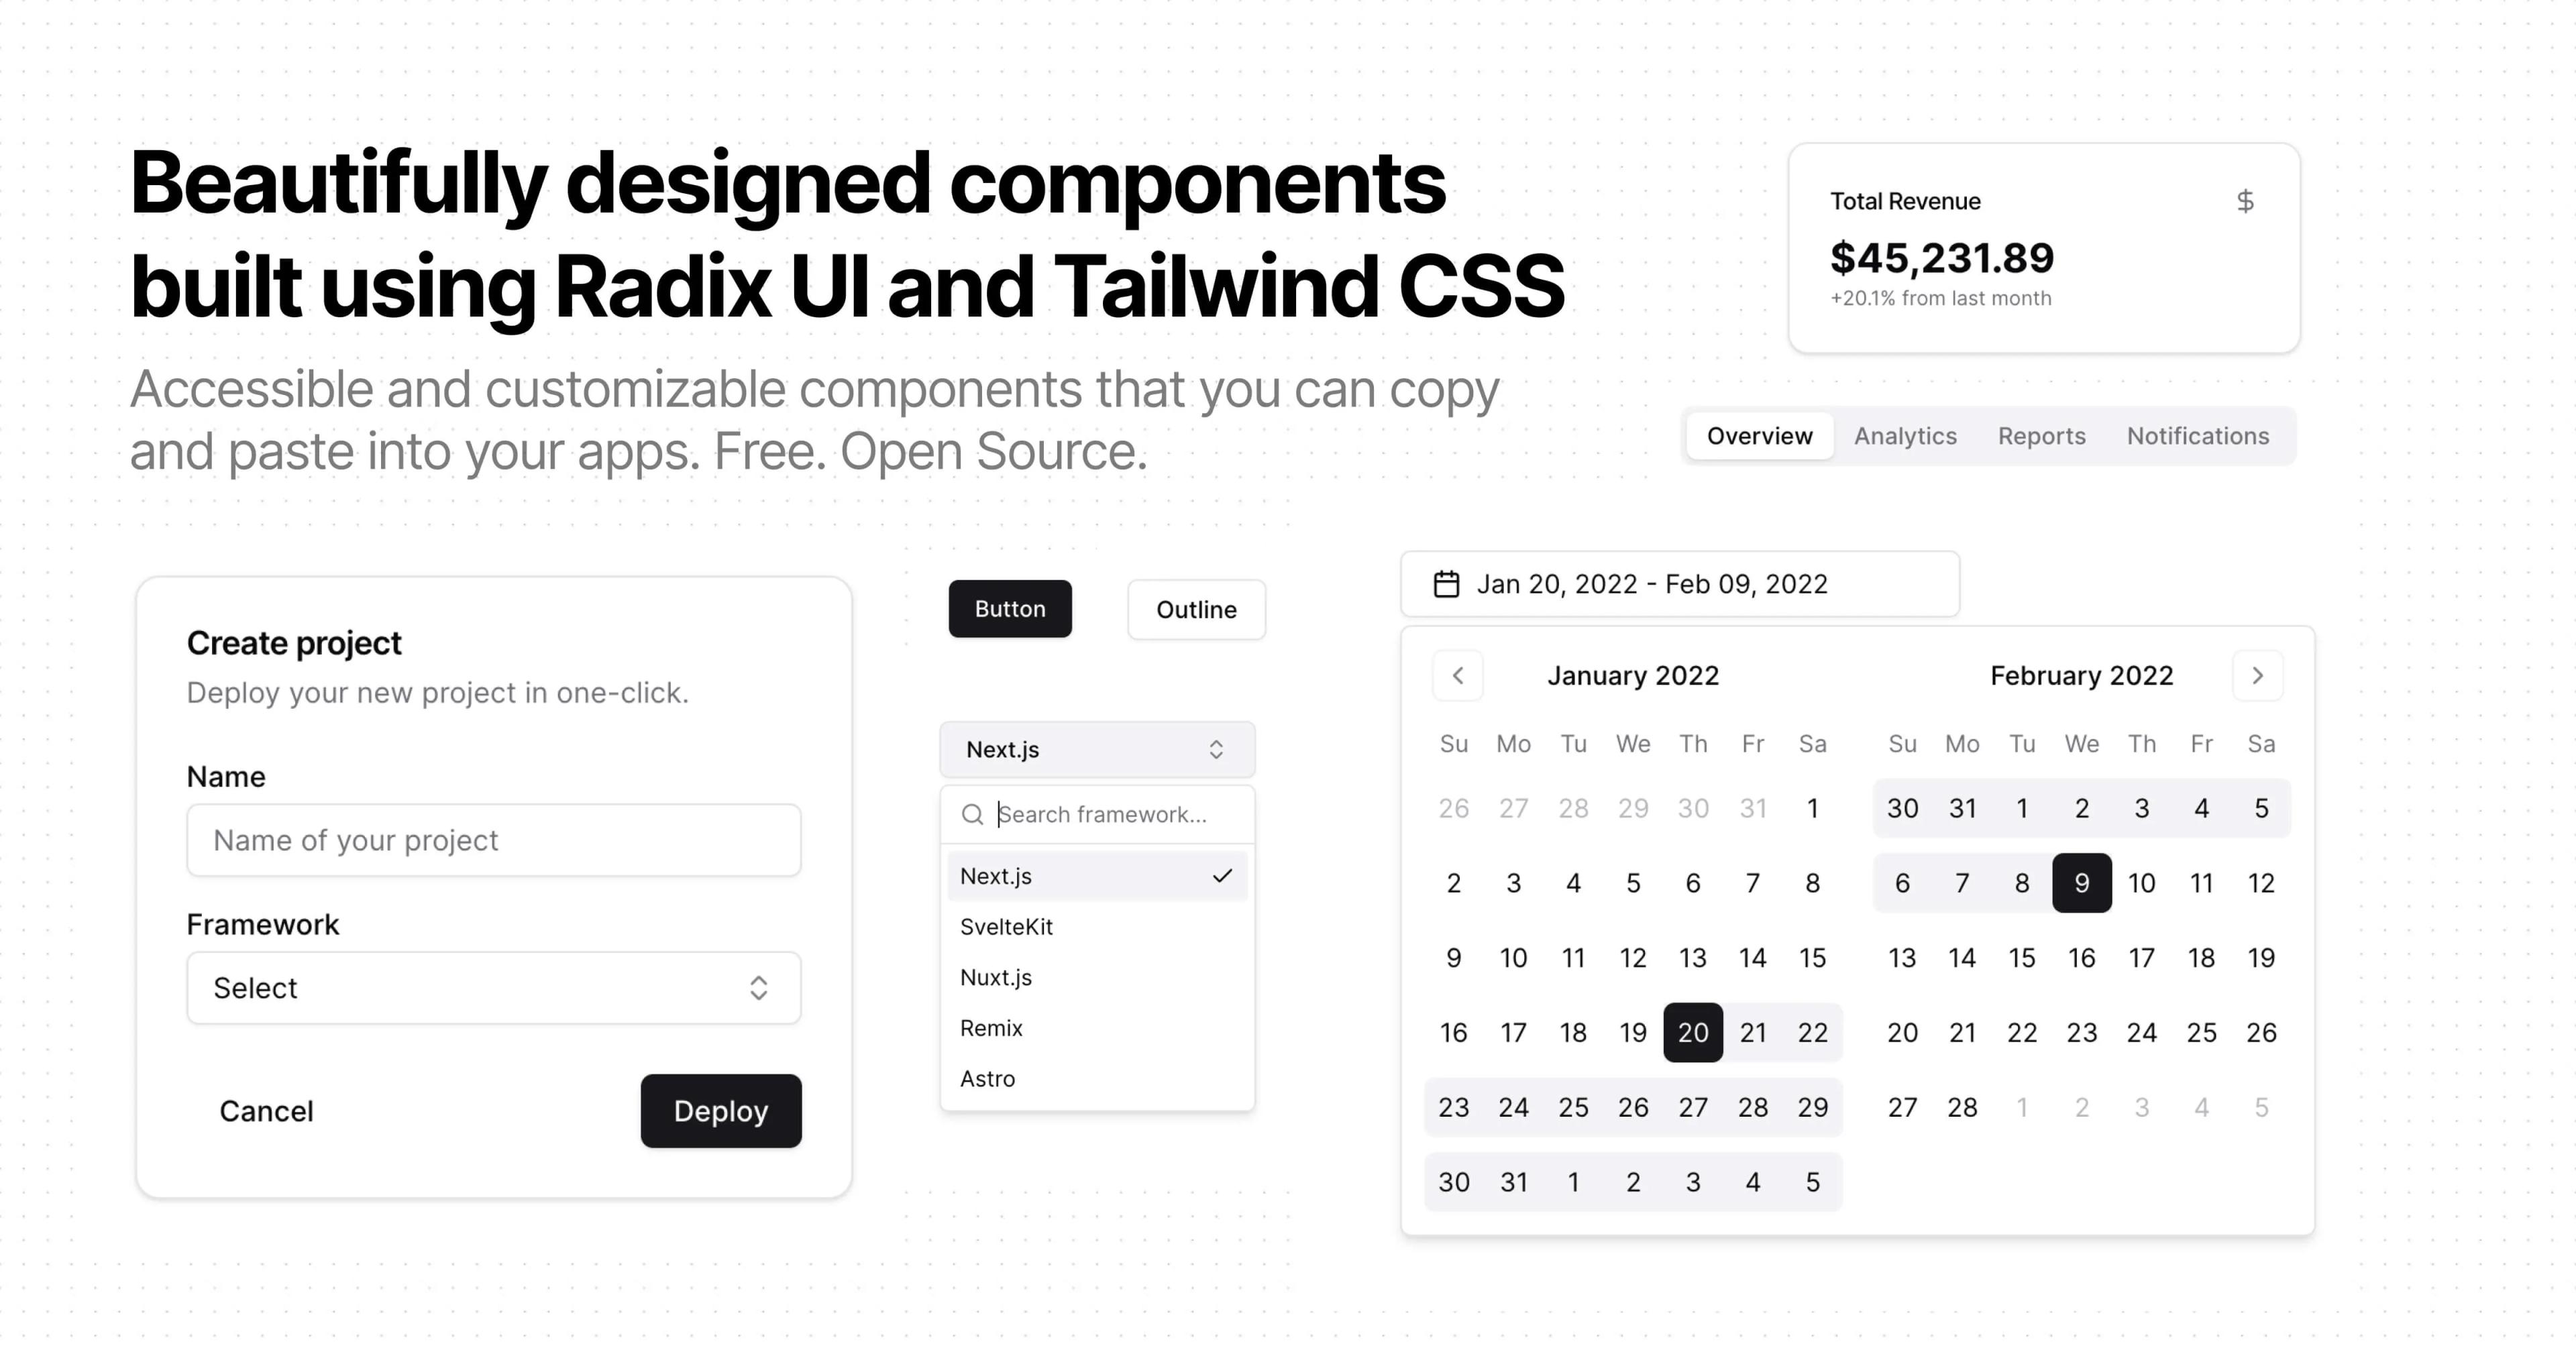Screen dimensions: 2576x1348
Task: Click the left chevron to go to previous month
Action: pos(1456,675)
